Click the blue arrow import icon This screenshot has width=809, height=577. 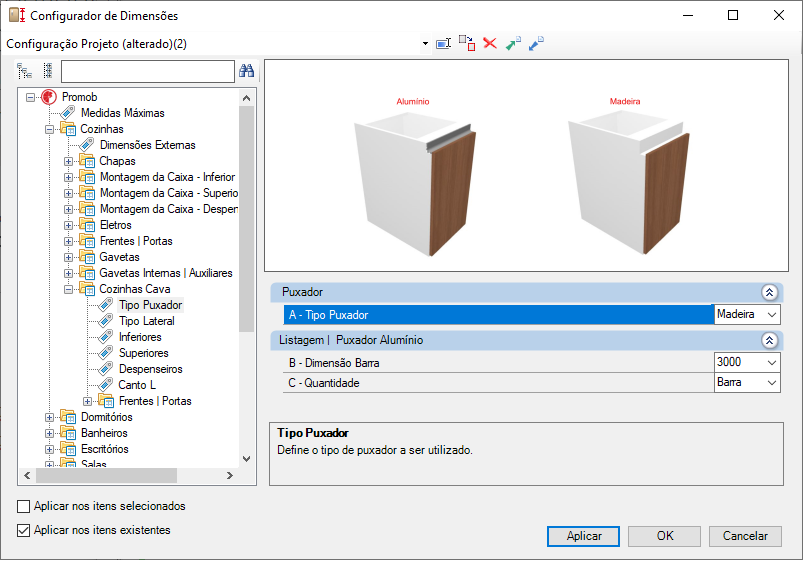coord(536,43)
